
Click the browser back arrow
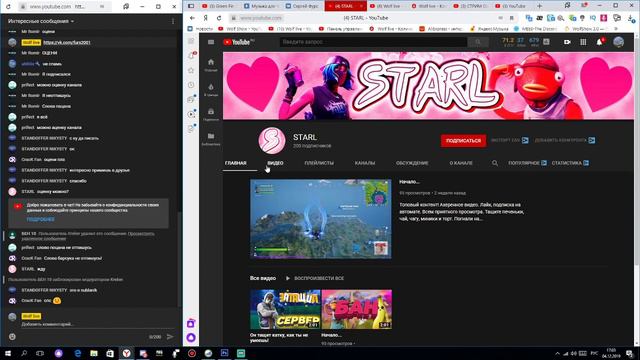[x=192, y=18]
